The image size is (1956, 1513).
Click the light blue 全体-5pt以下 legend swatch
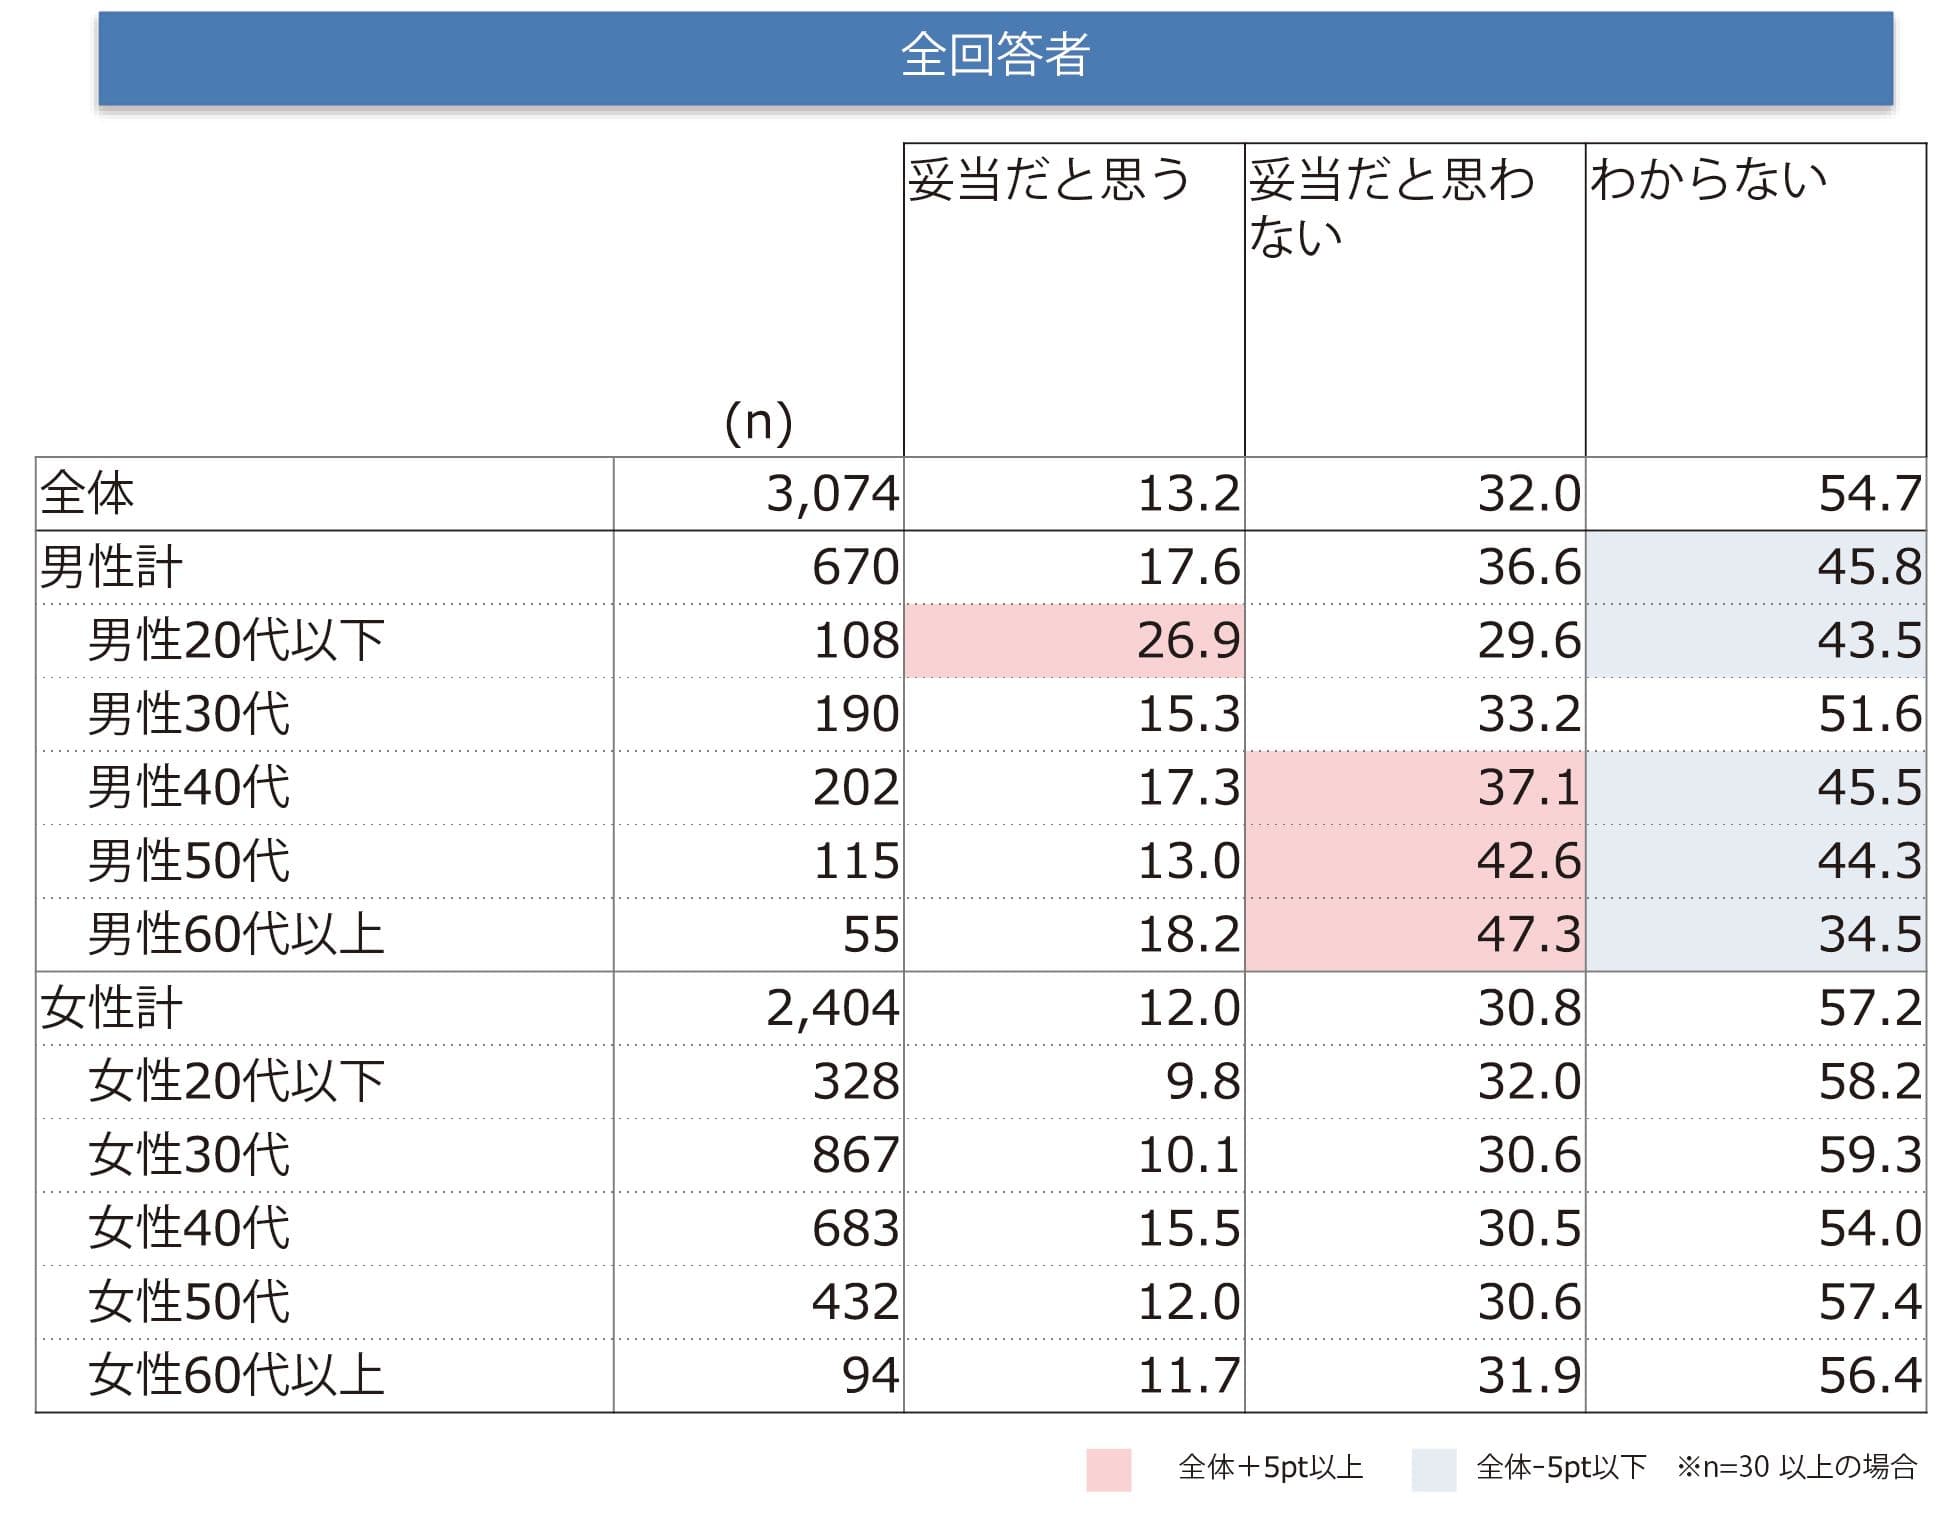click(1433, 1469)
